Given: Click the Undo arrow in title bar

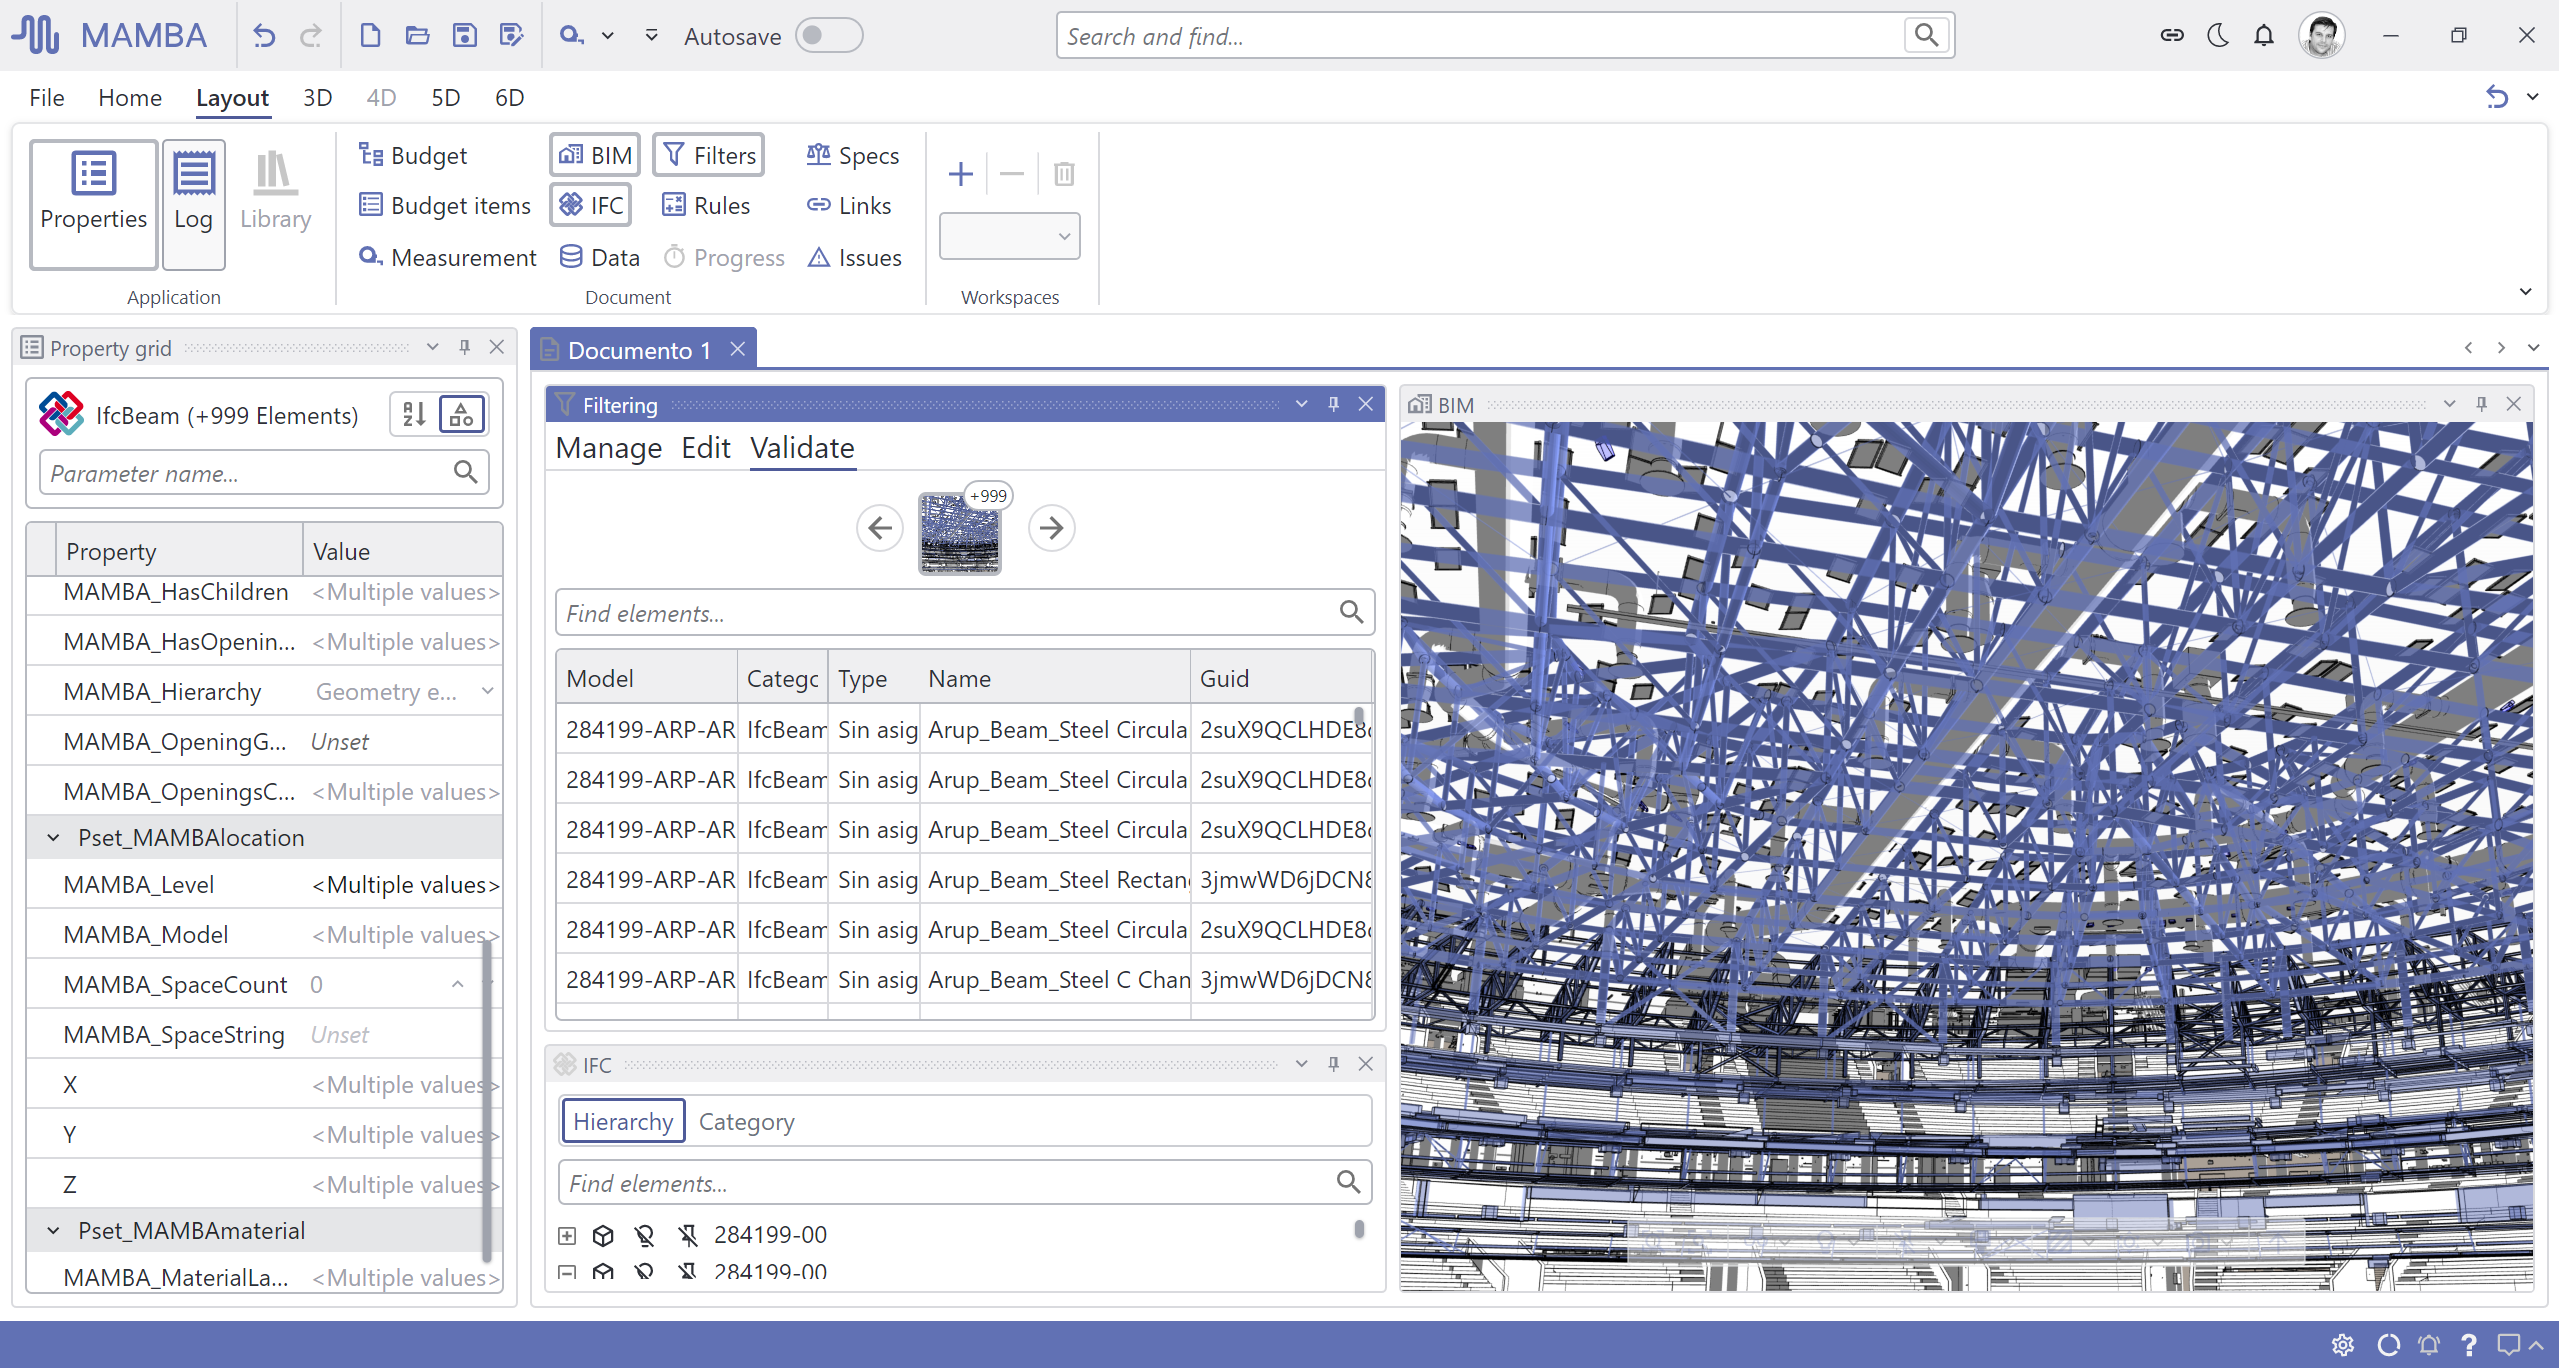Looking at the screenshot, I should point(264,36).
